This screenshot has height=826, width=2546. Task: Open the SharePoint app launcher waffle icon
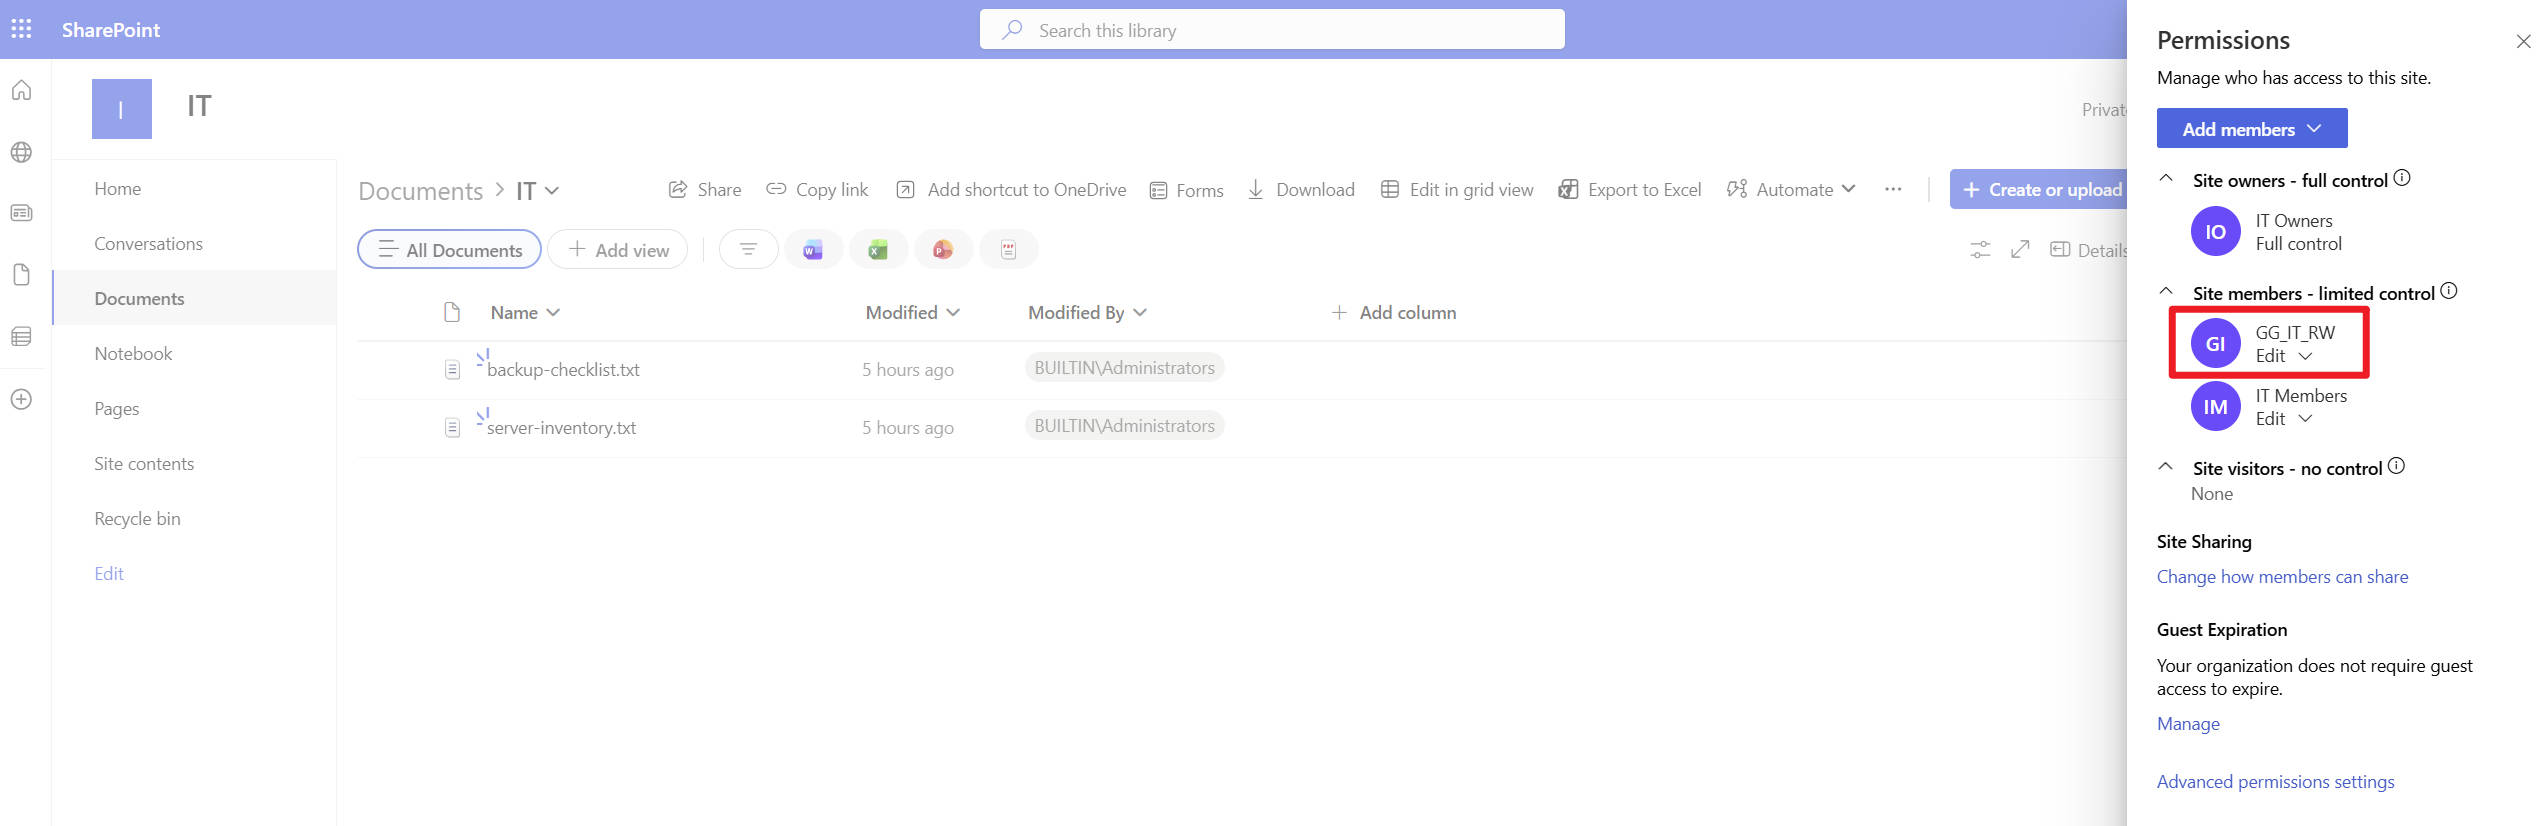[x=21, y=29]
